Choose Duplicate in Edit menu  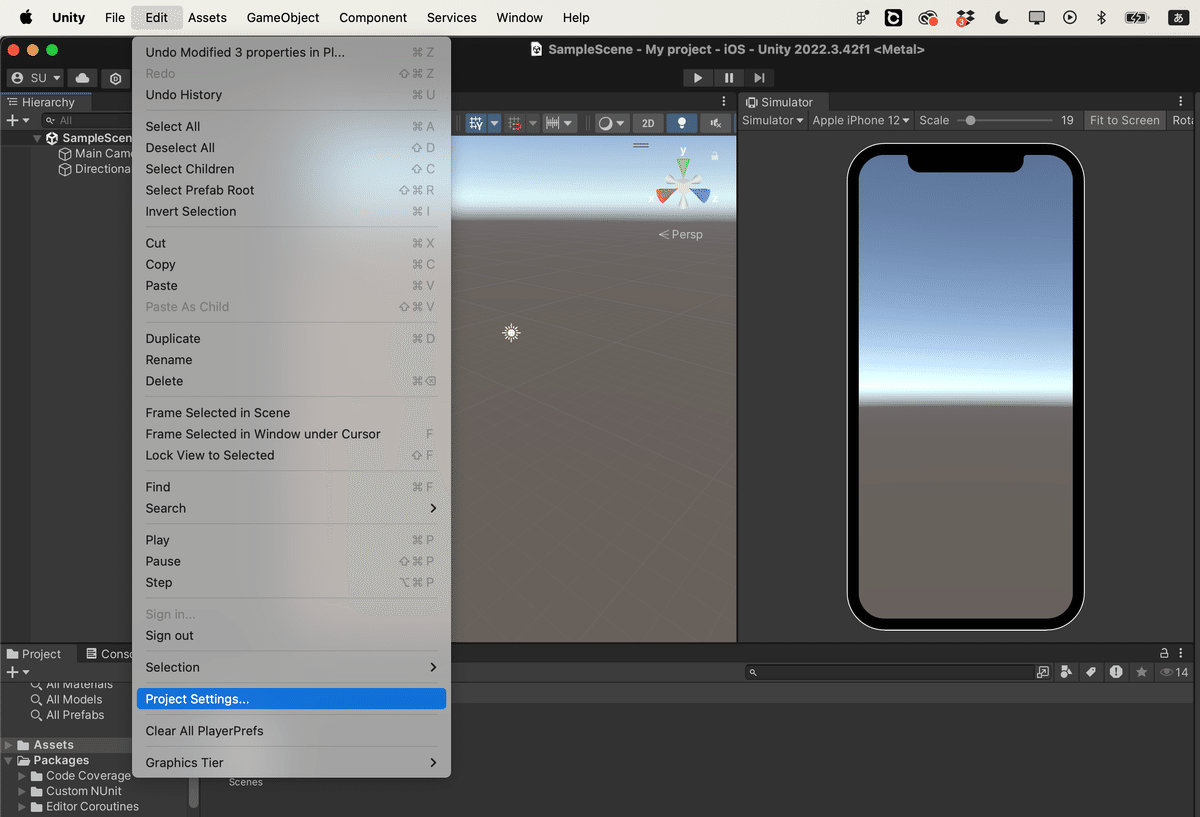(291, 338)
